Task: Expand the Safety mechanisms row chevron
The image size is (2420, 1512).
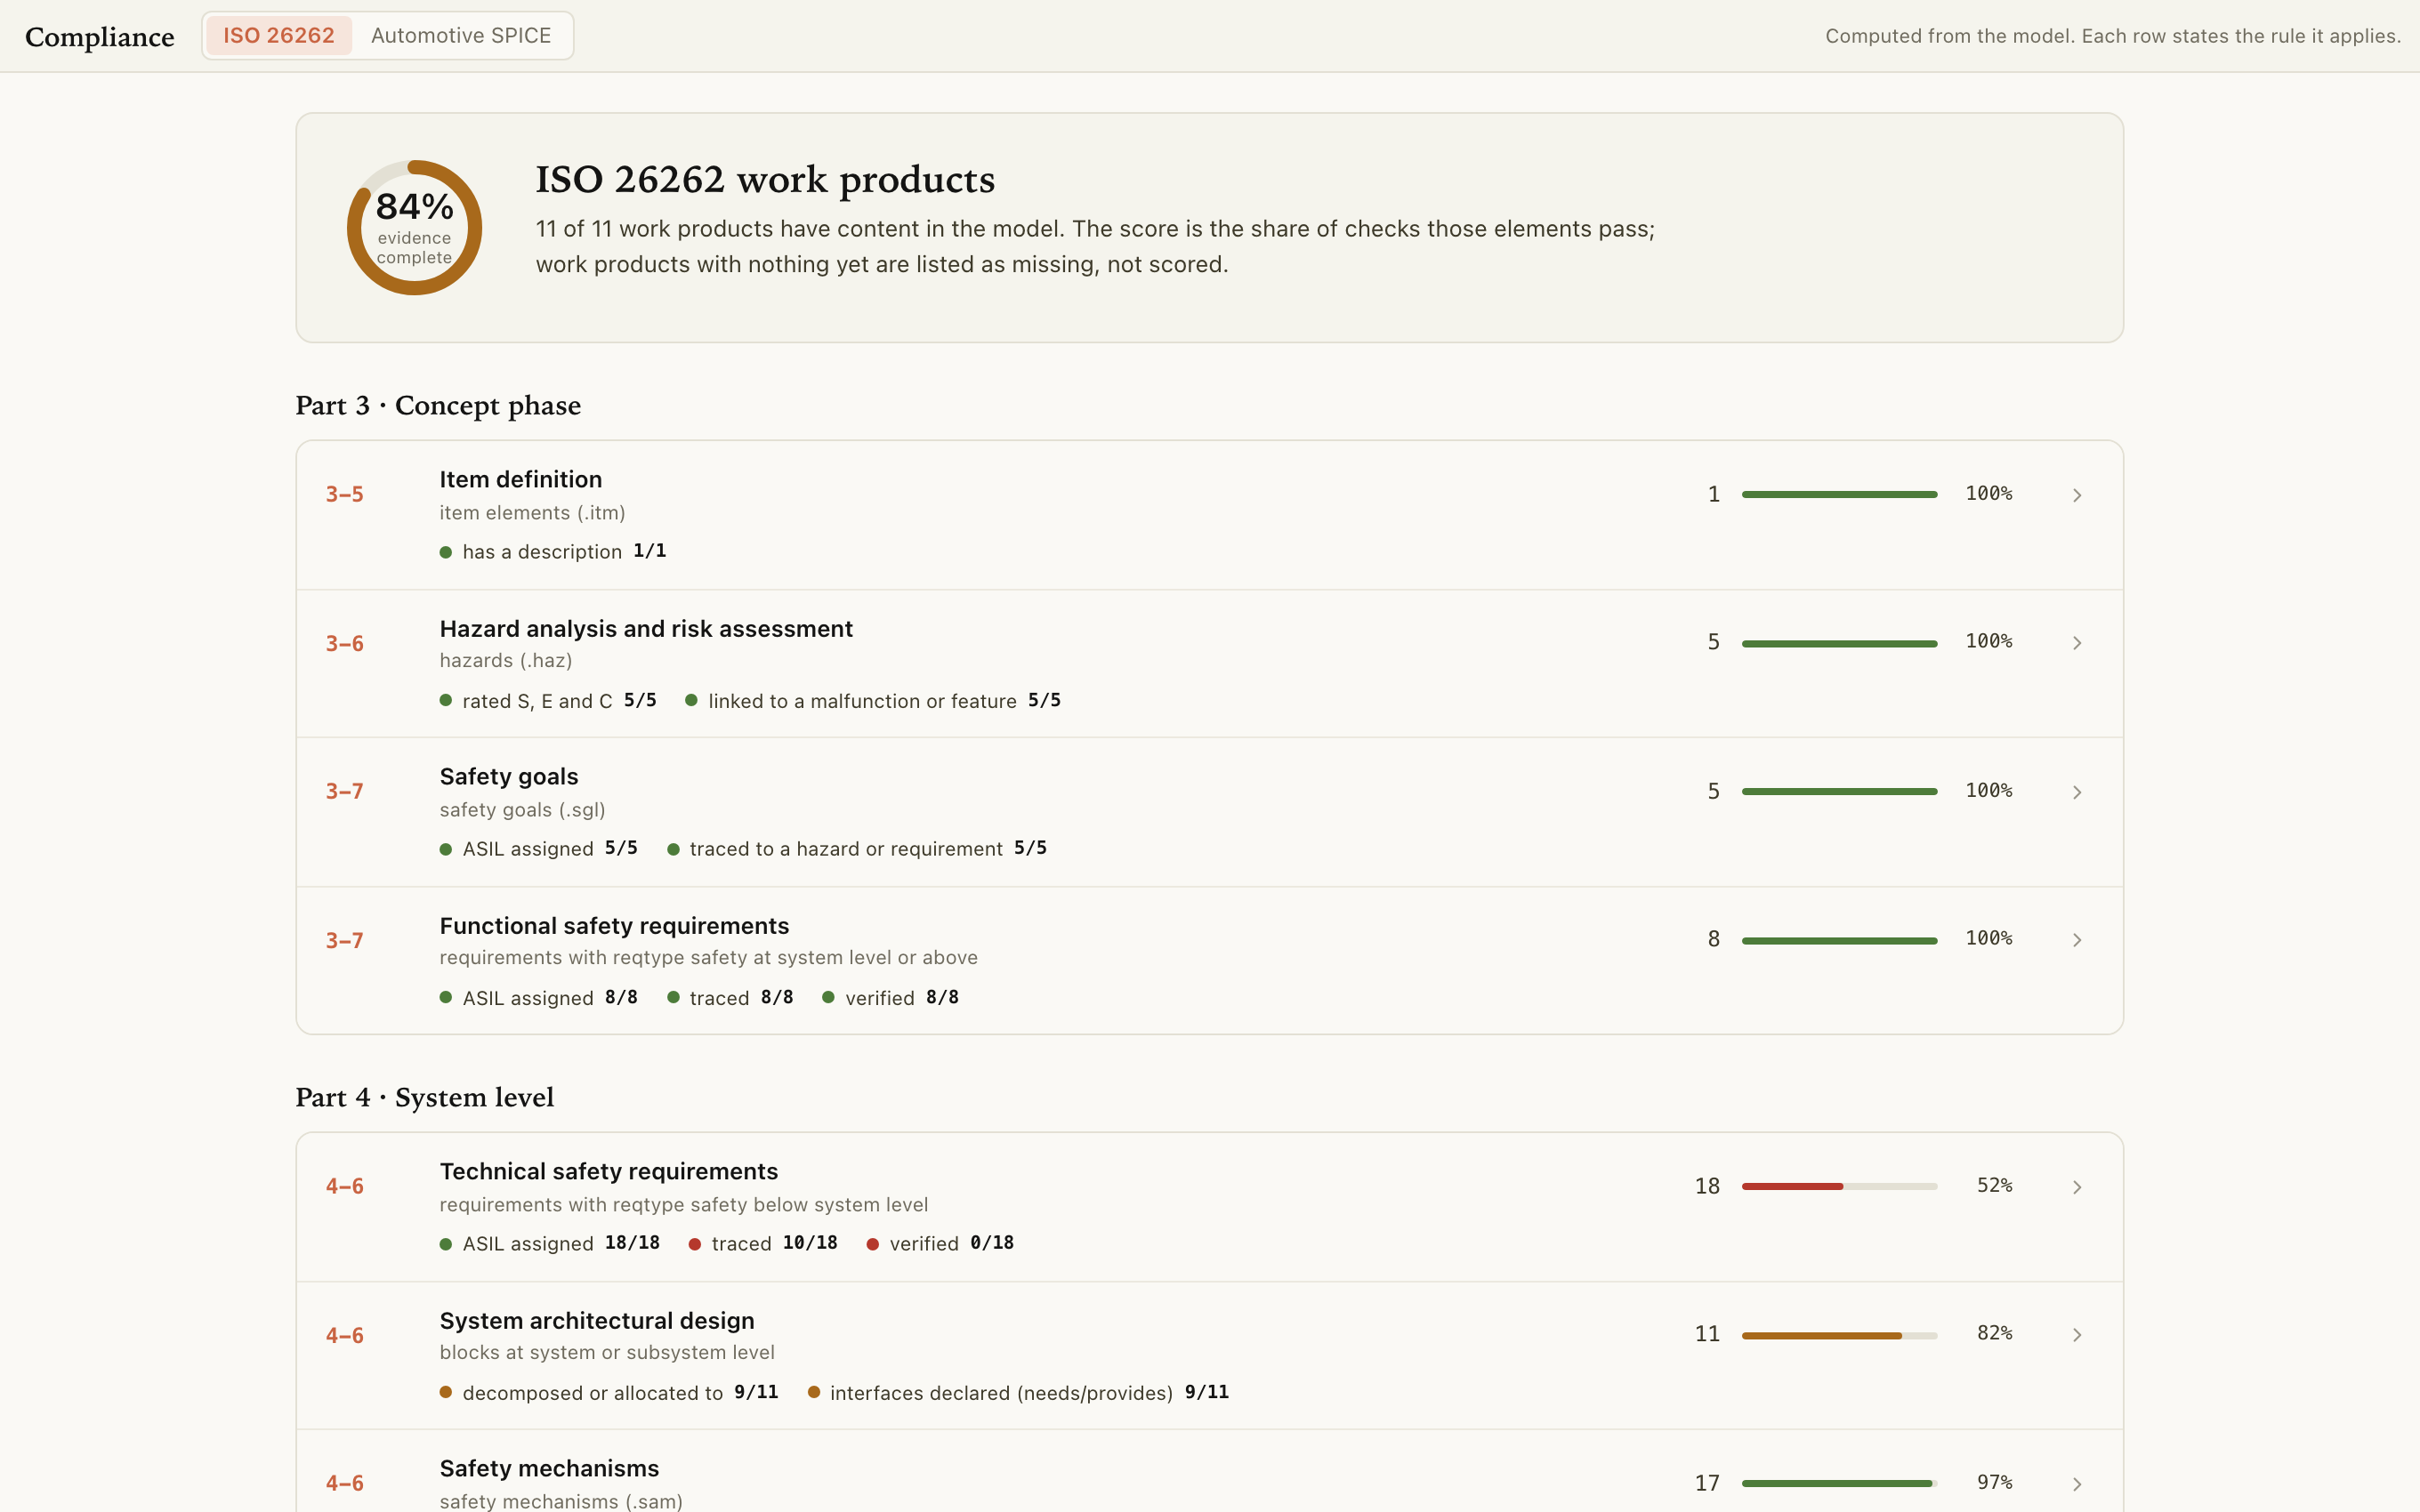Action: pyautogui.click(x=2077, y=1484)
